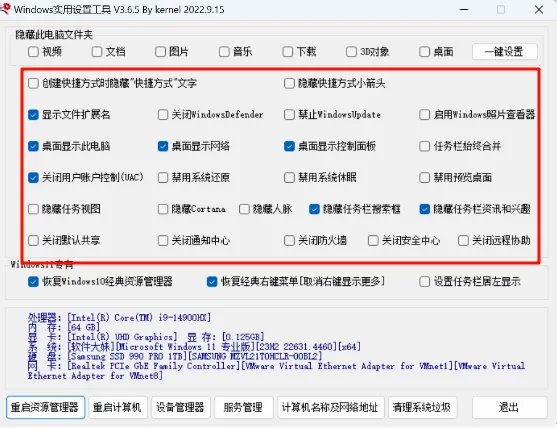This screenshot has width=557, height=428.
Task: Tick 禁用系统休眠 checkbox
Action: pyautogui.click(x=289, y=177)
